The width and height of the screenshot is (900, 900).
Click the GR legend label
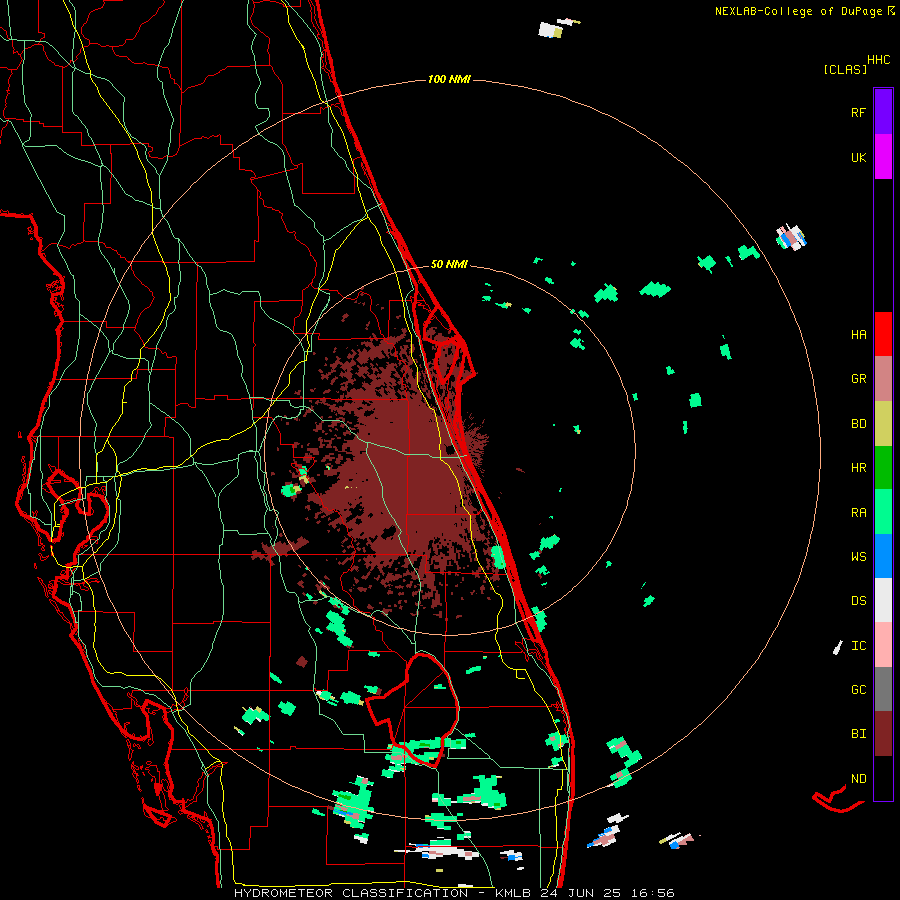(858, 379)
